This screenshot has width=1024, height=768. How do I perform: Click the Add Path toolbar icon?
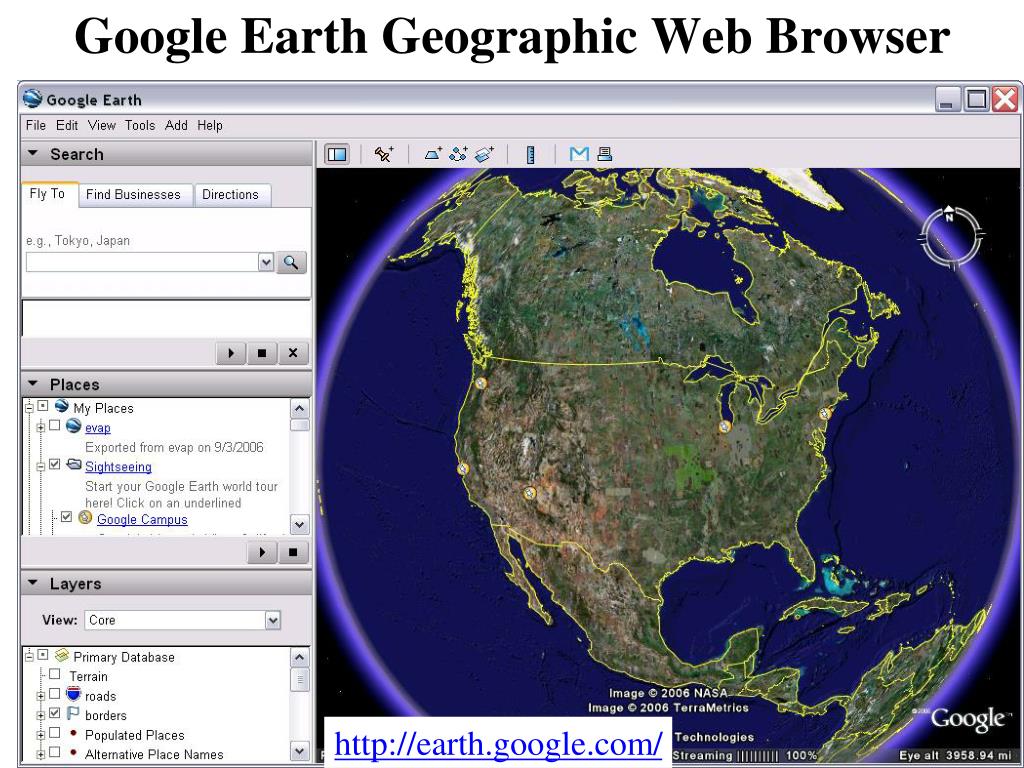(458, 154)
